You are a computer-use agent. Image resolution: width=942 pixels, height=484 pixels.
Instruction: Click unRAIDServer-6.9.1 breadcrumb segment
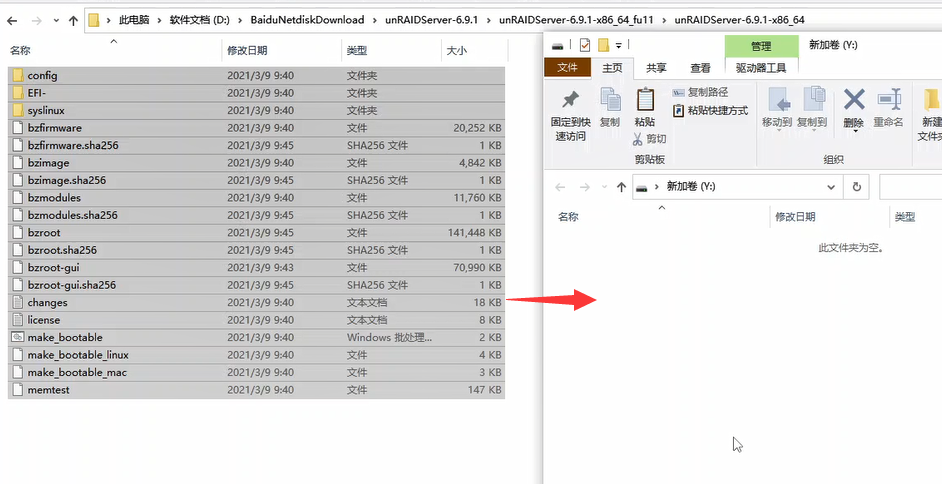[x=431, y=20]
